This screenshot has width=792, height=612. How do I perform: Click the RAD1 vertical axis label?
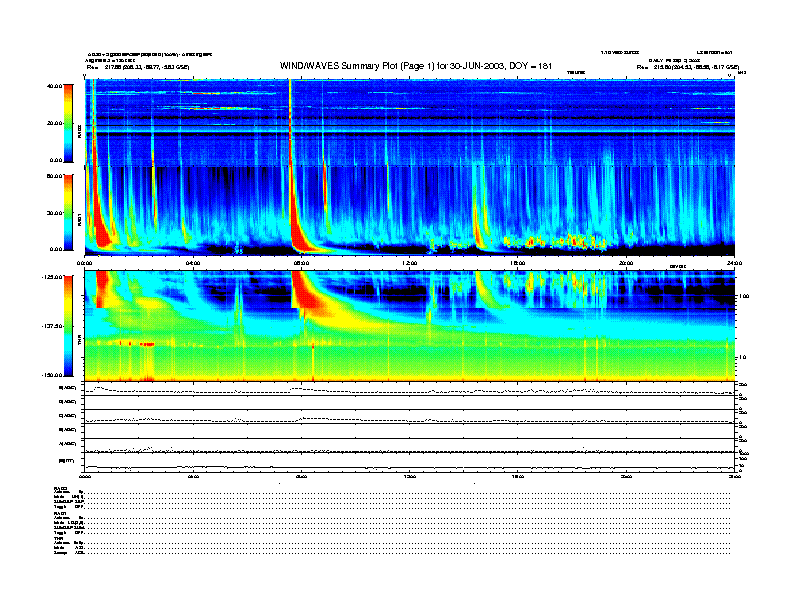tap(79, 220)
